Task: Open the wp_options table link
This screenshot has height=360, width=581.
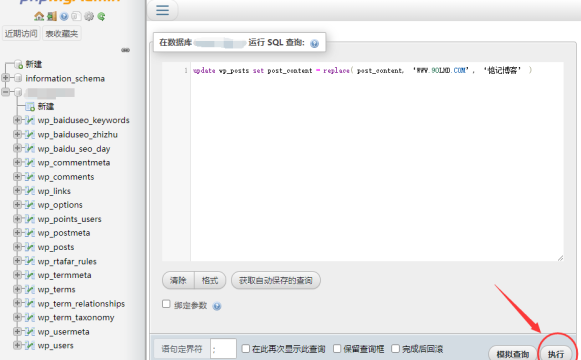Action: click(x=60, y=205)
